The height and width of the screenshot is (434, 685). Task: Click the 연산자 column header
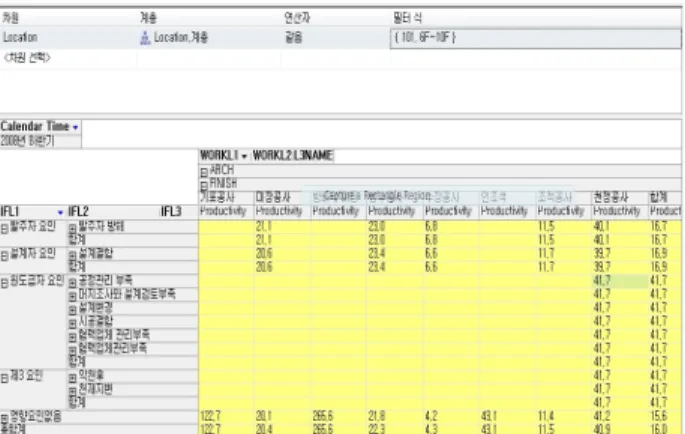point(297,18)
